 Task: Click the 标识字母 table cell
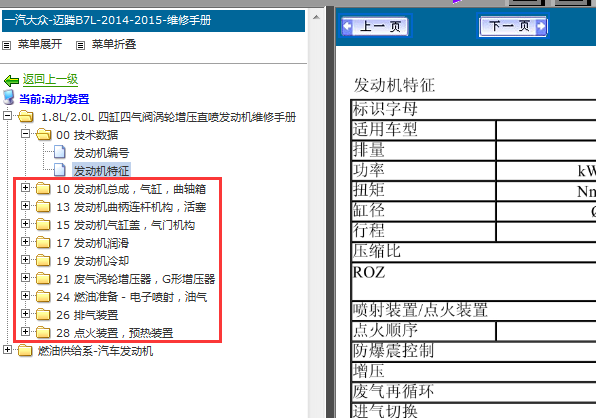473,110
